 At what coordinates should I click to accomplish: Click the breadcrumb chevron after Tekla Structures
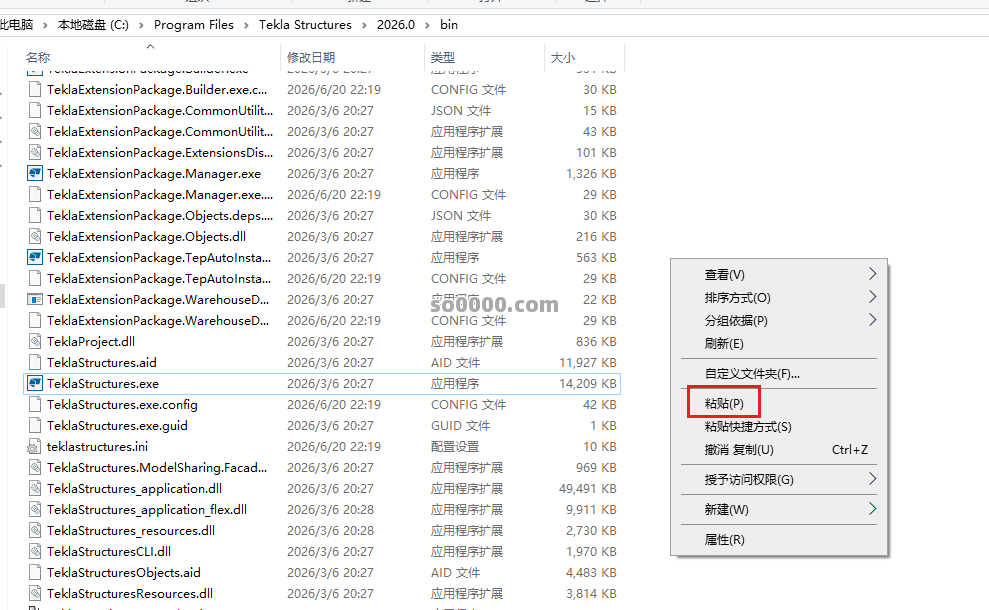point(365,25)
